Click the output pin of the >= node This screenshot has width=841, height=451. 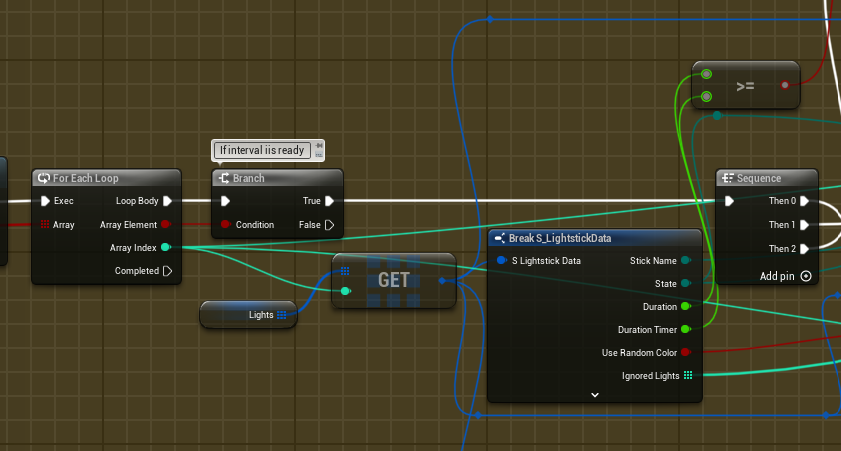pos(785,86)
